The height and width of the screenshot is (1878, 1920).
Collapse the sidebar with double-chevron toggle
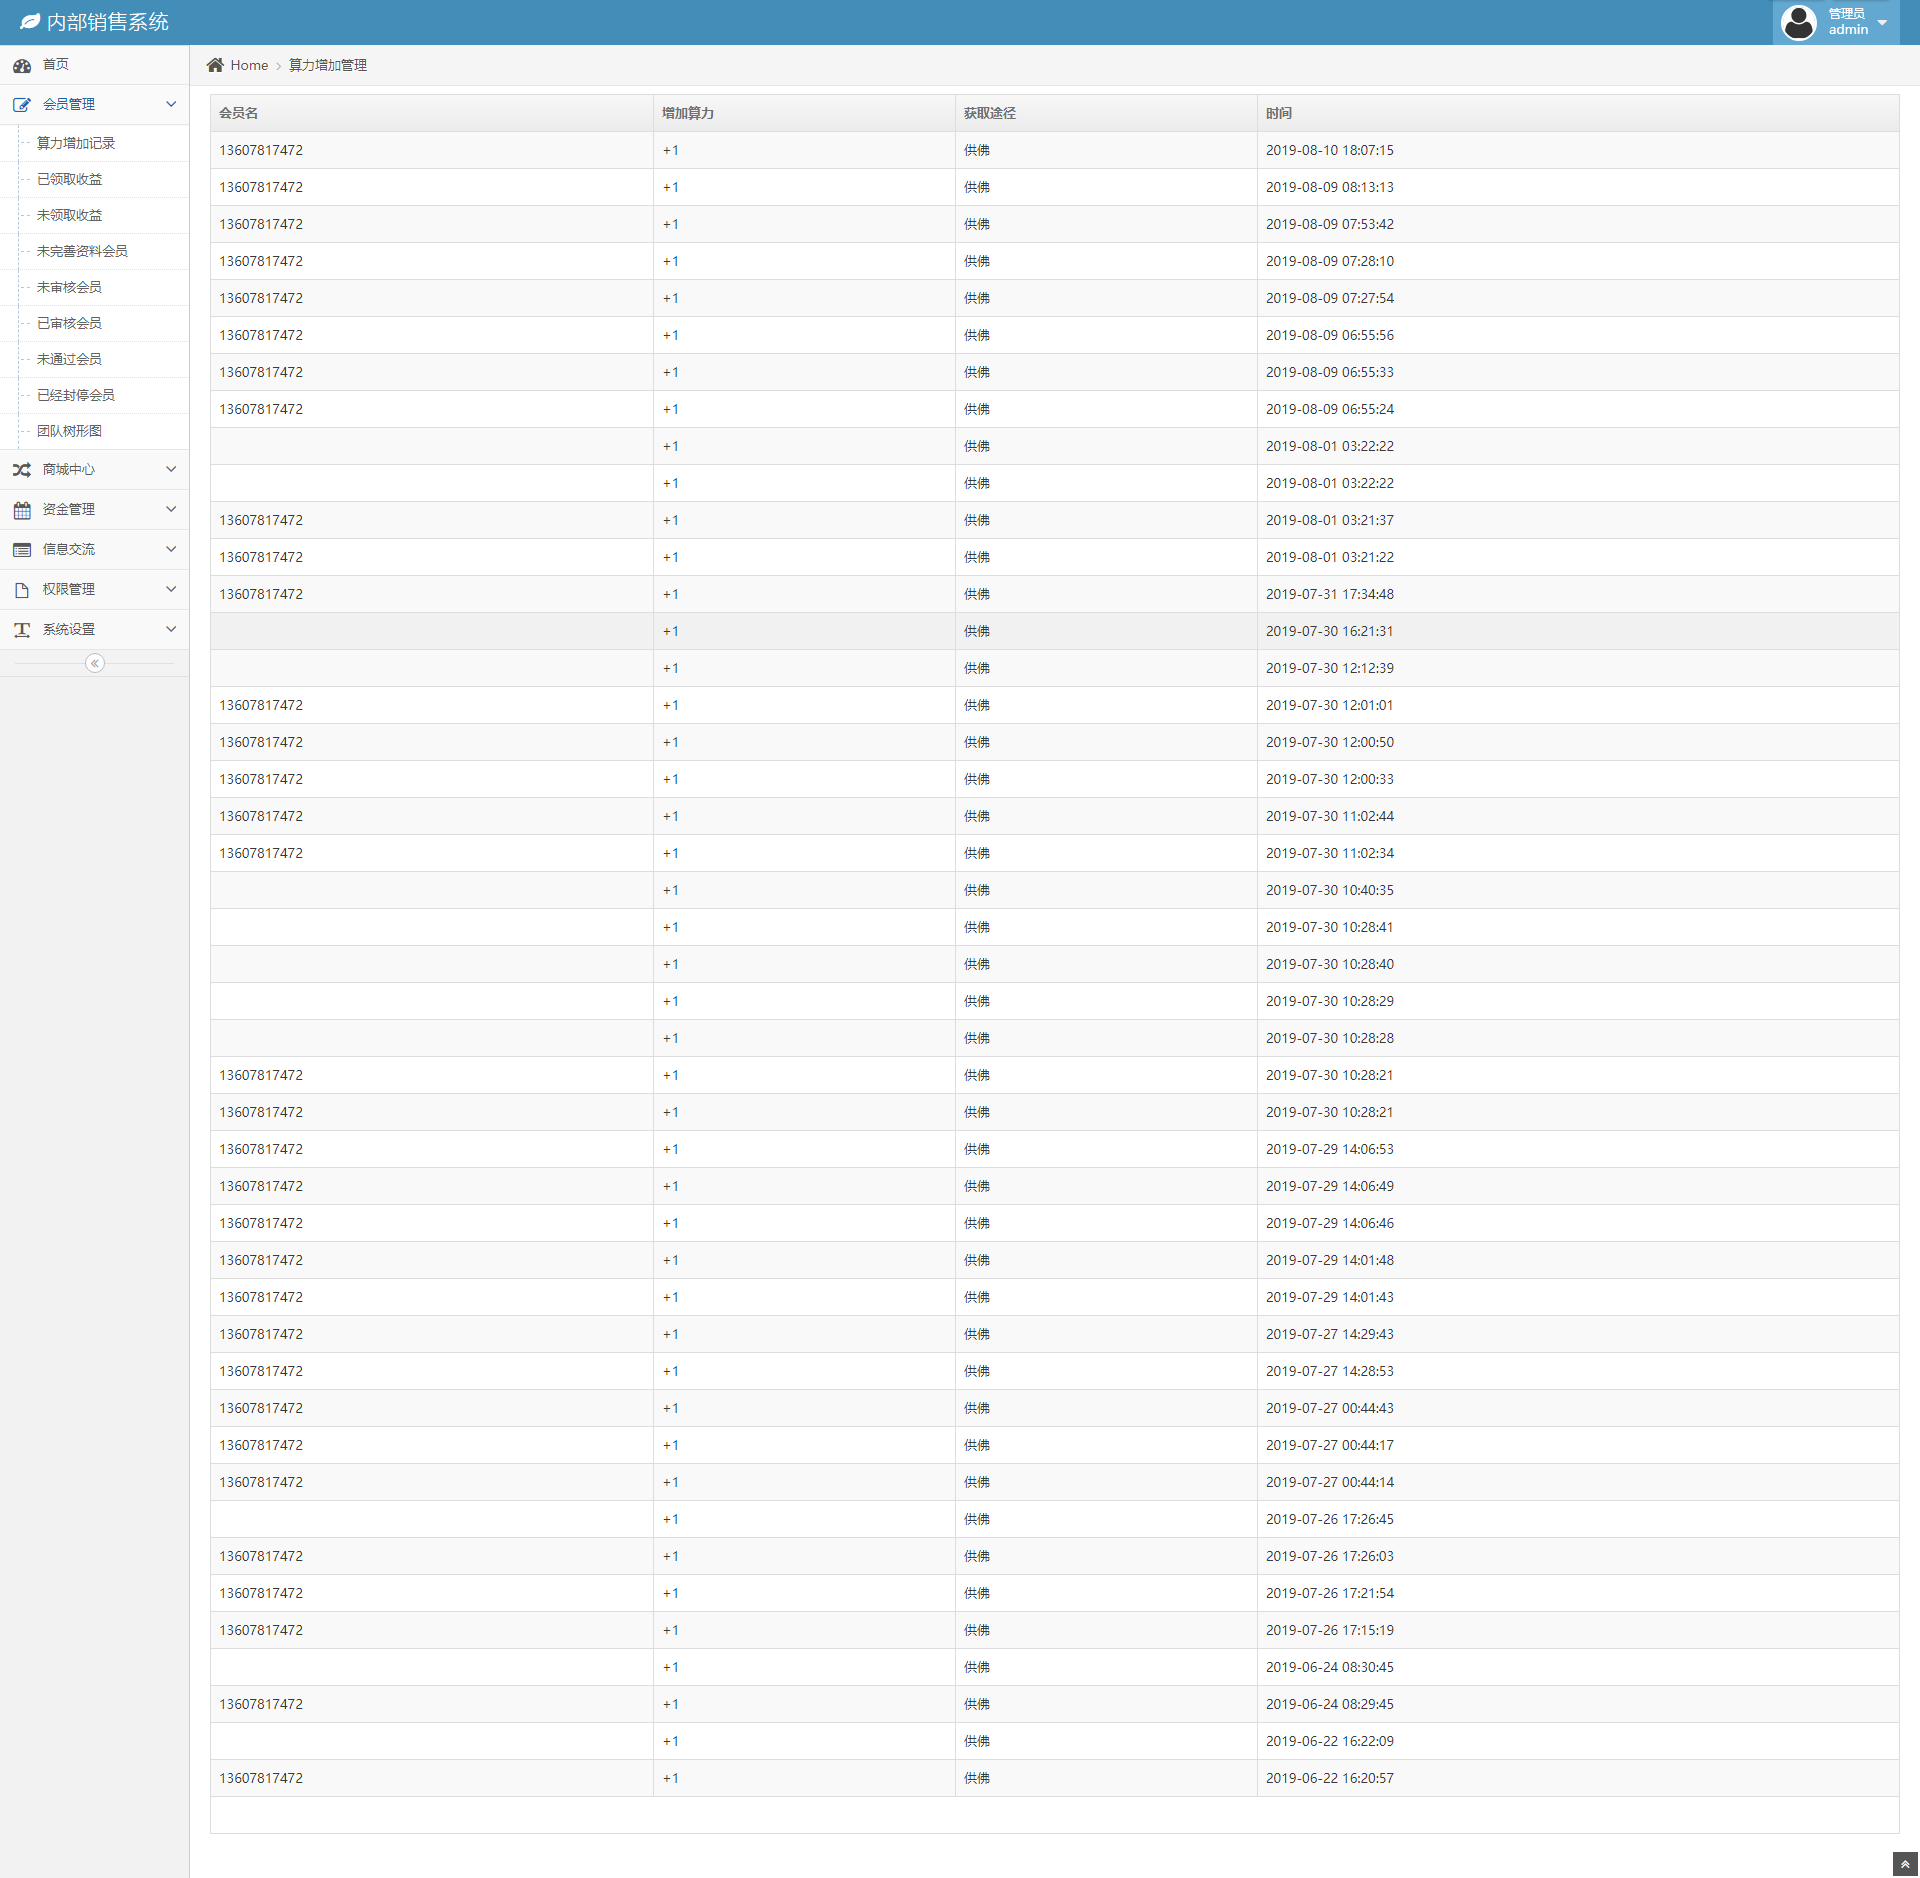[x=95, y=663]
